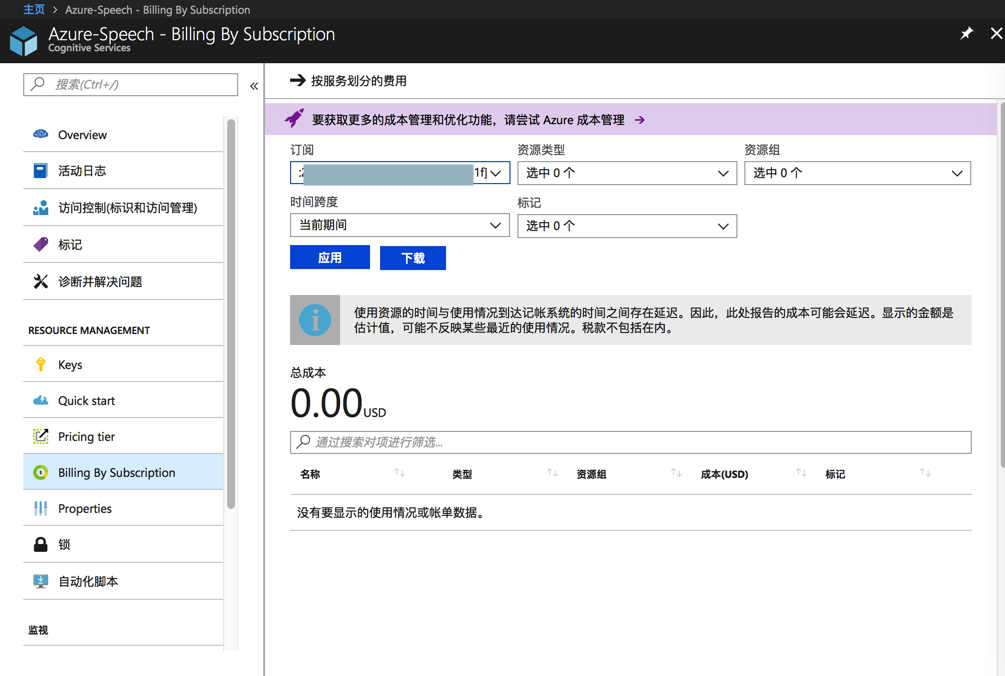Open the 时间跨度 当前期间 dropdown
The width and height of the screenshot is (1005, 676).
point(400,226)
